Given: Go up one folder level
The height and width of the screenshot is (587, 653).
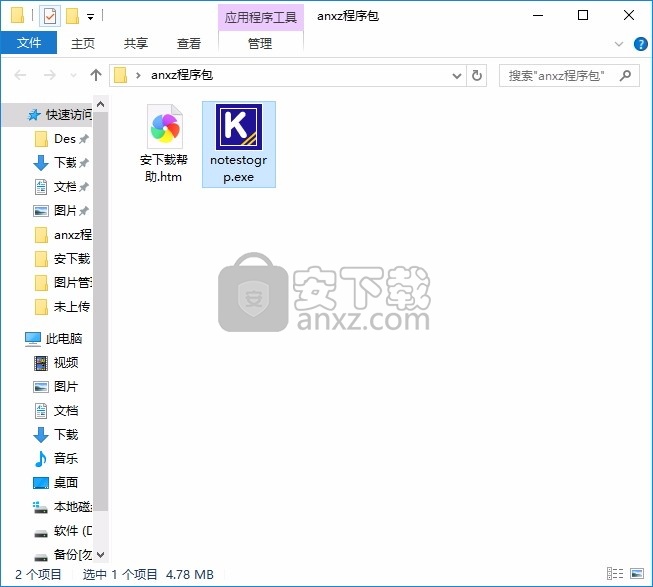Looking at the screenshot, I should click(x=96, y=75).
